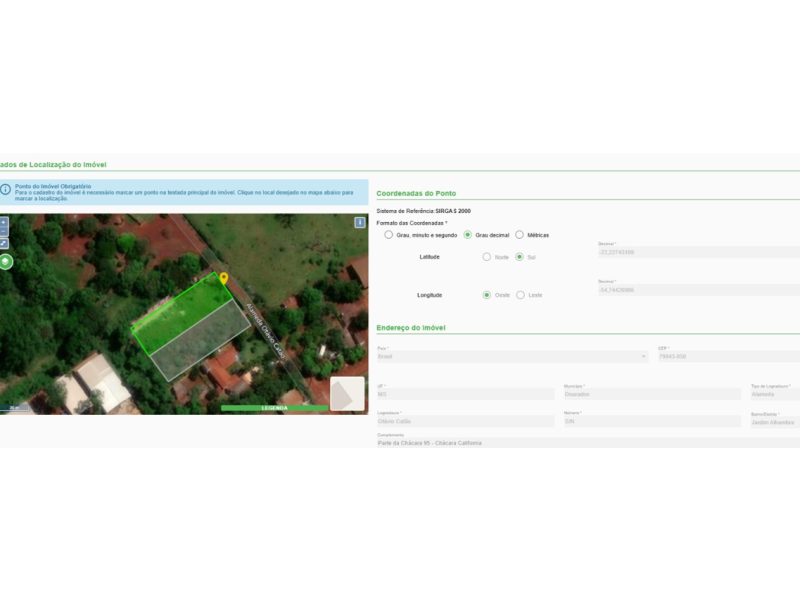Select 'Métricas' coordinate format
This screenshot has width=800, height=600.
coord(519,234)
